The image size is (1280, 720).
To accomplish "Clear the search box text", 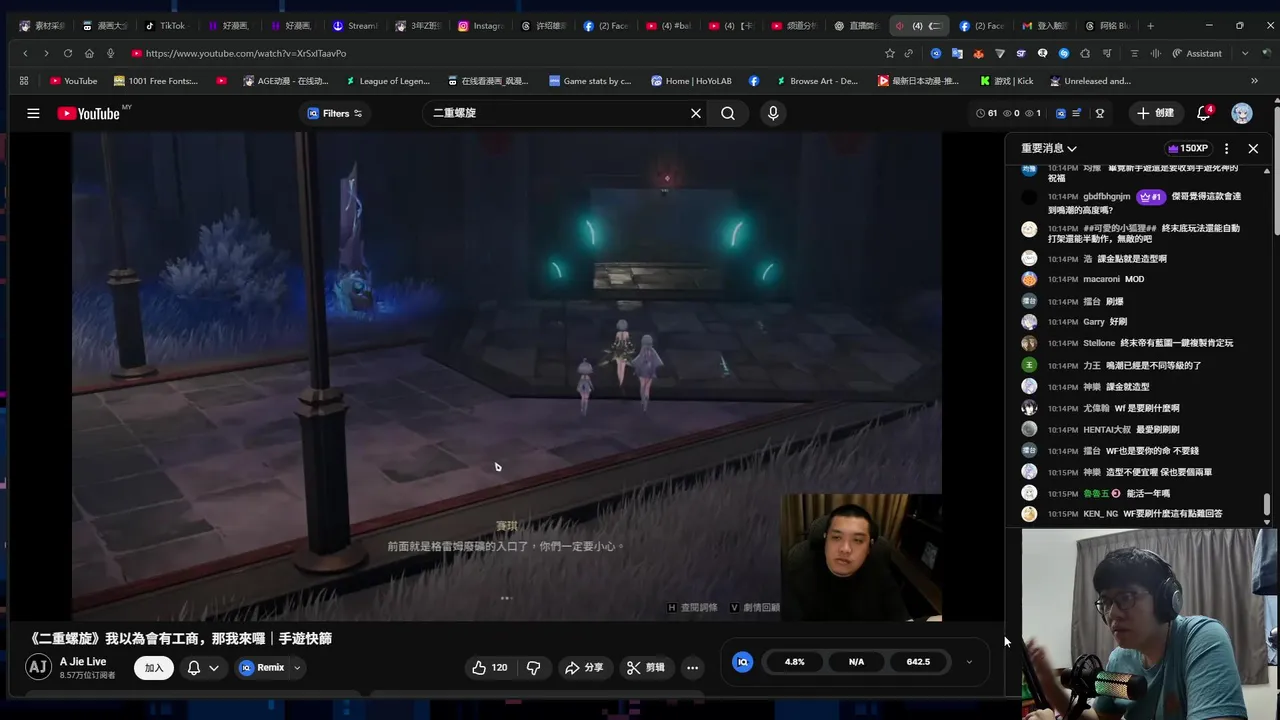I will click(x=696, y=113).
